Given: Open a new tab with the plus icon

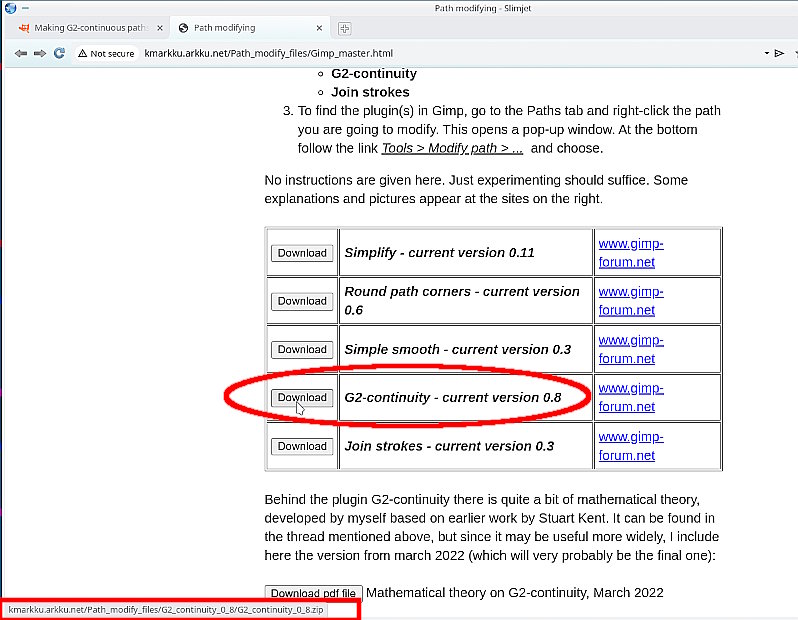Looking at the screenshot, I should [x=345, y=29].
